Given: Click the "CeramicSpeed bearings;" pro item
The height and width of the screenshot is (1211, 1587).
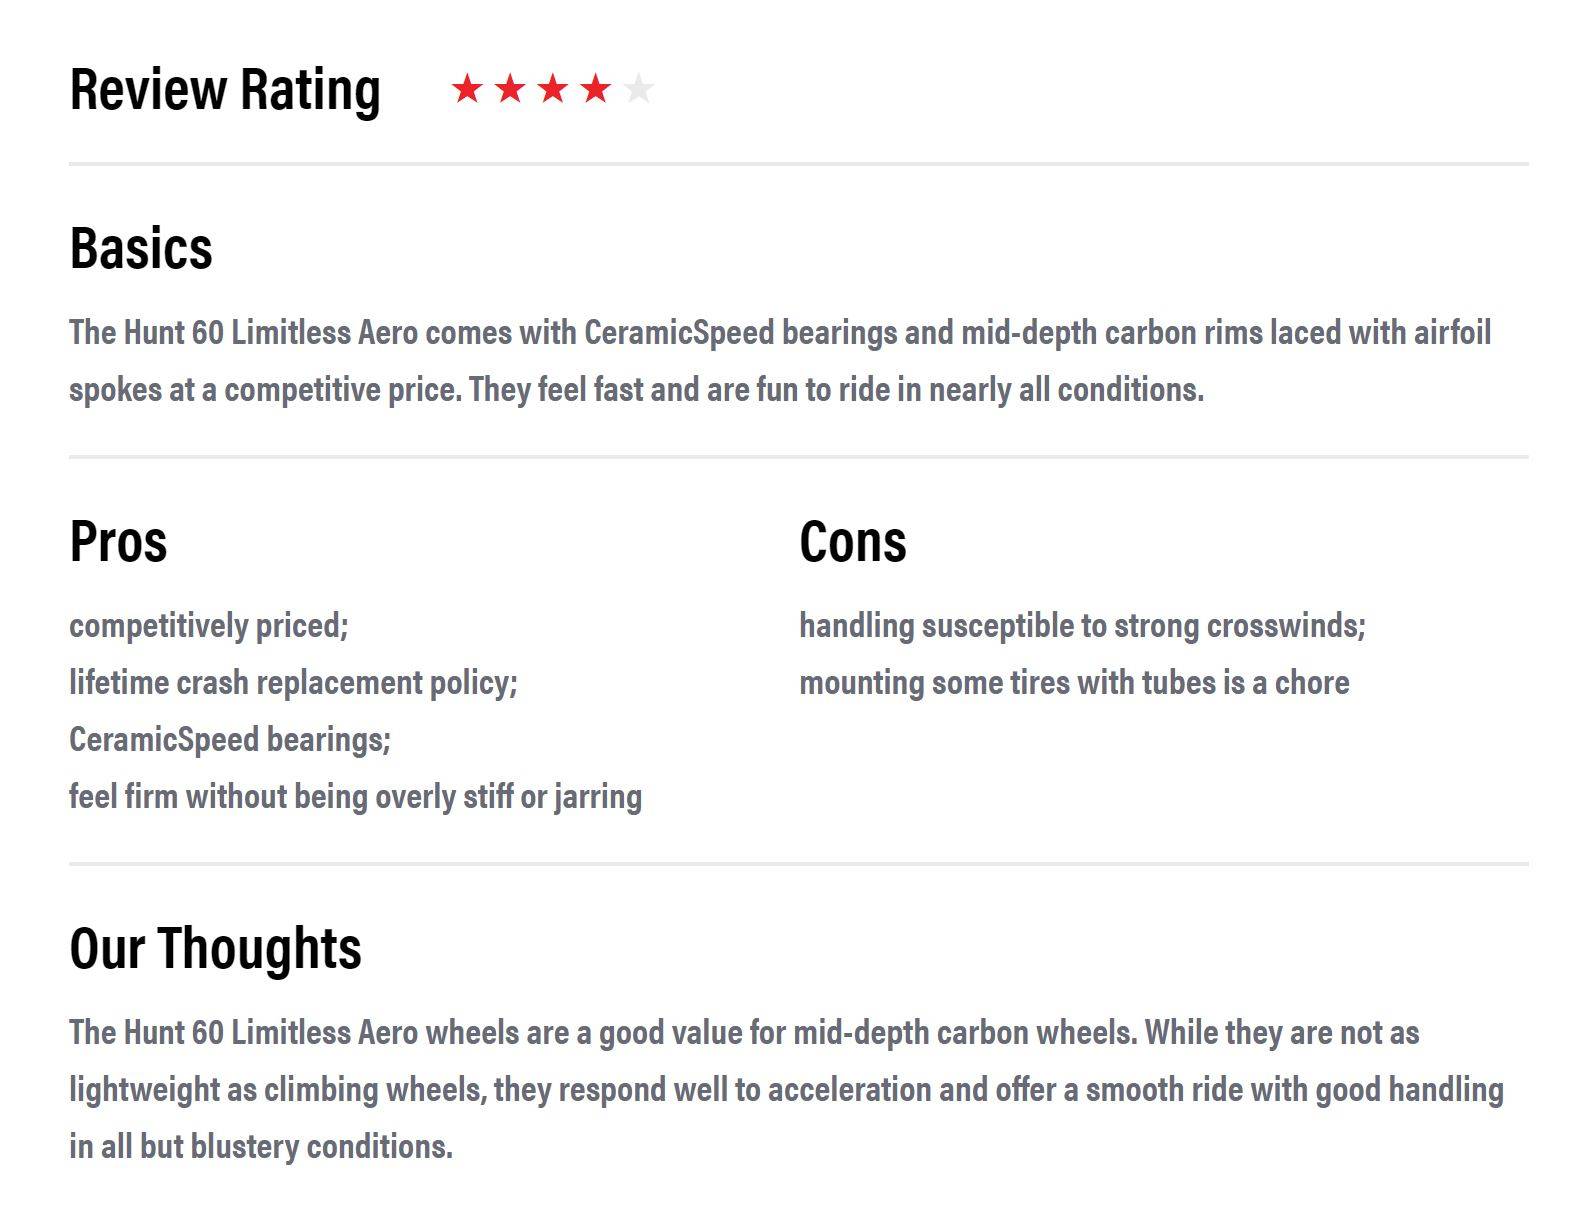Looking at the screenshot, I should click(x=230, y=739).
